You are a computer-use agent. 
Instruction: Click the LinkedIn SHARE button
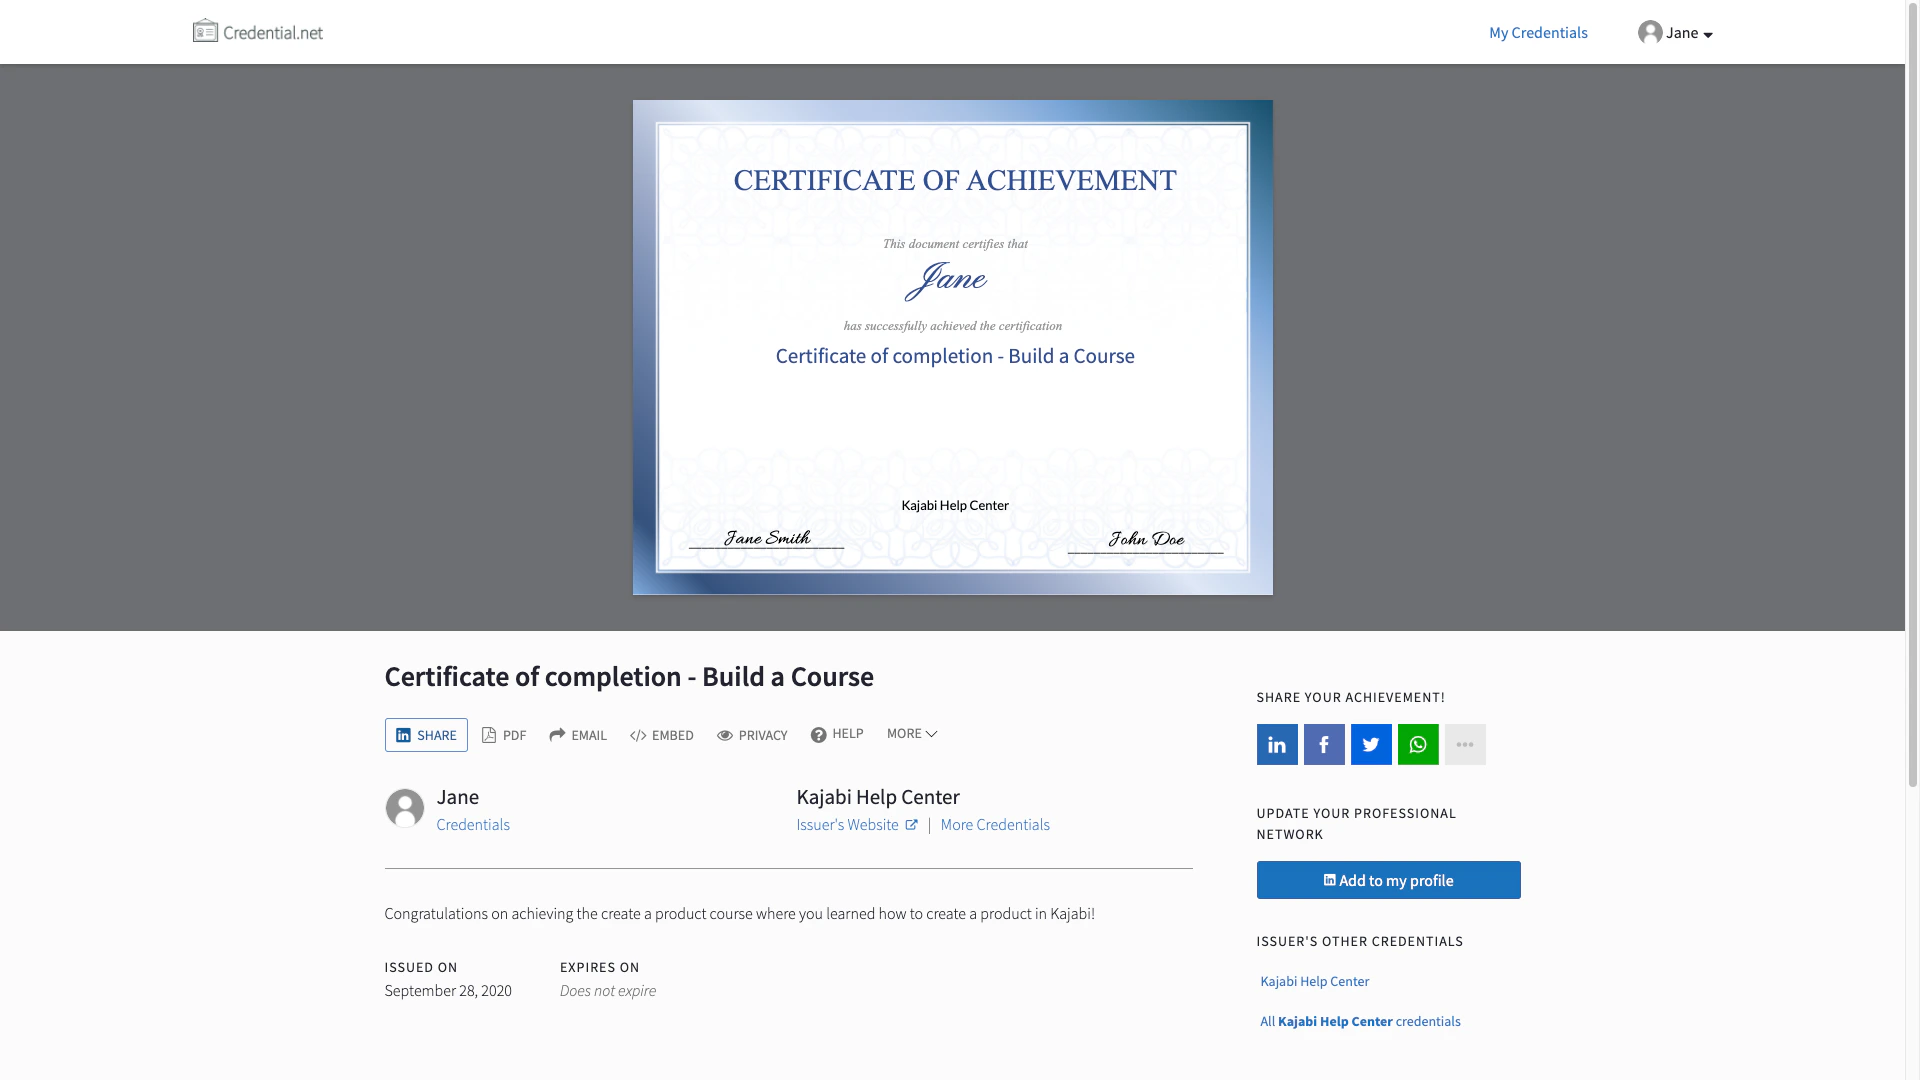426,735
